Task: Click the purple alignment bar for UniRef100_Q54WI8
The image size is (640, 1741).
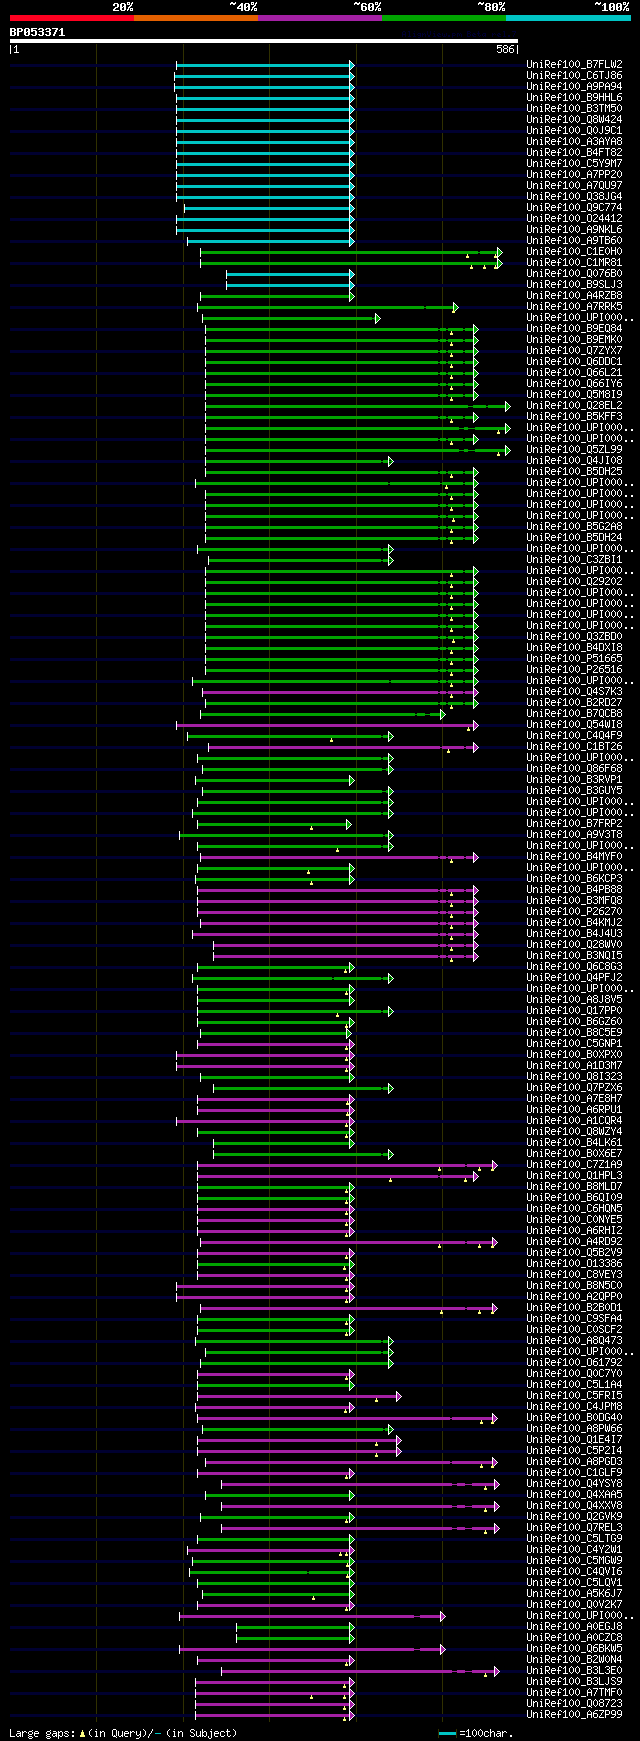Action: 327,725
